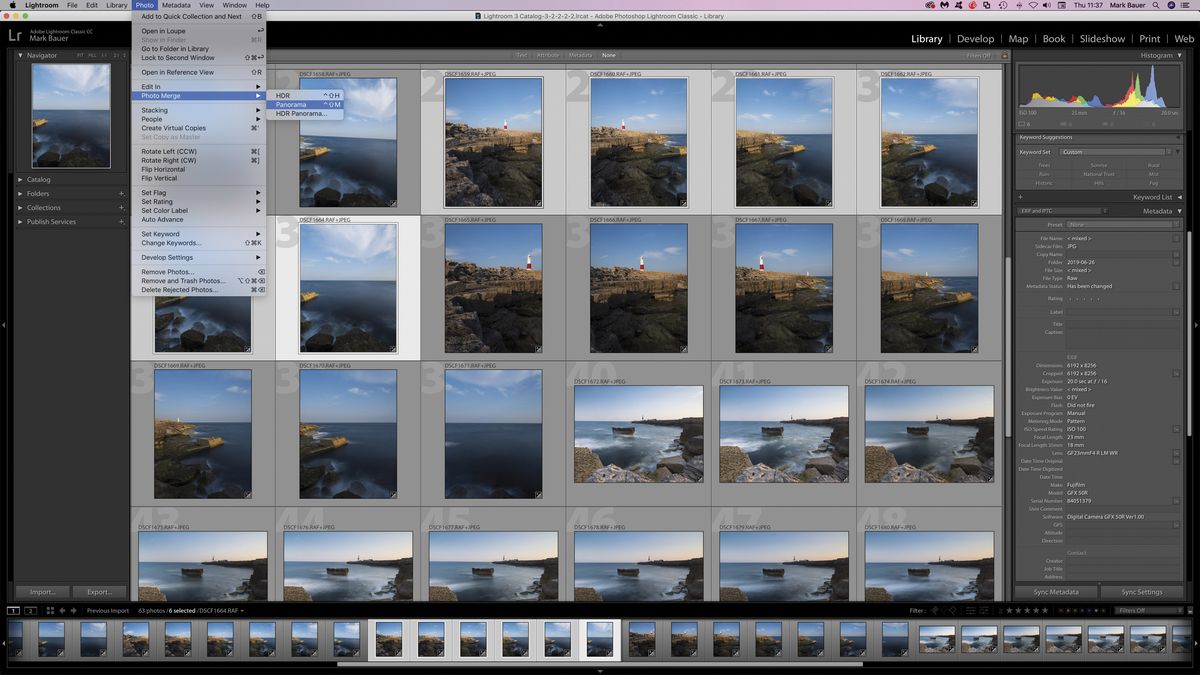Click the Lightroom Lr logo identity plate
Image resolution: width=1200 pixels, height=675 pixels.
click(x=14, y=36)
